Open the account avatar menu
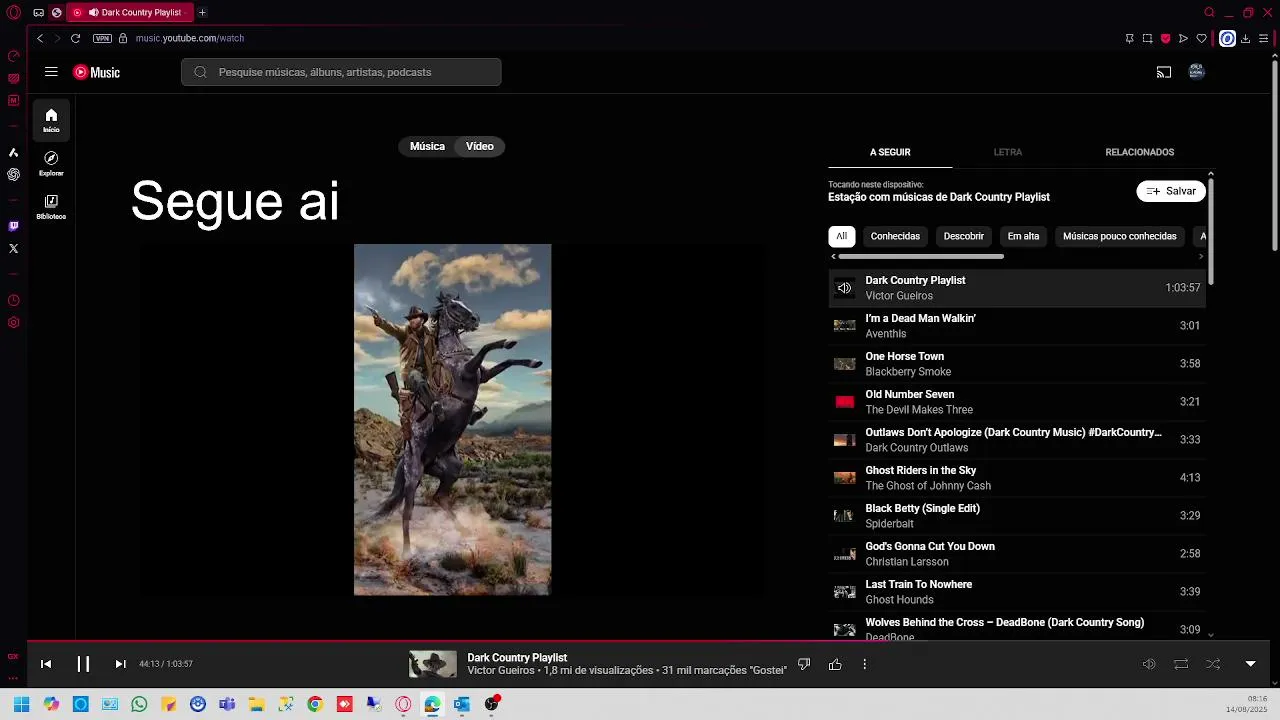This screenshot has height=720, width=1280. pos(1196,72)
